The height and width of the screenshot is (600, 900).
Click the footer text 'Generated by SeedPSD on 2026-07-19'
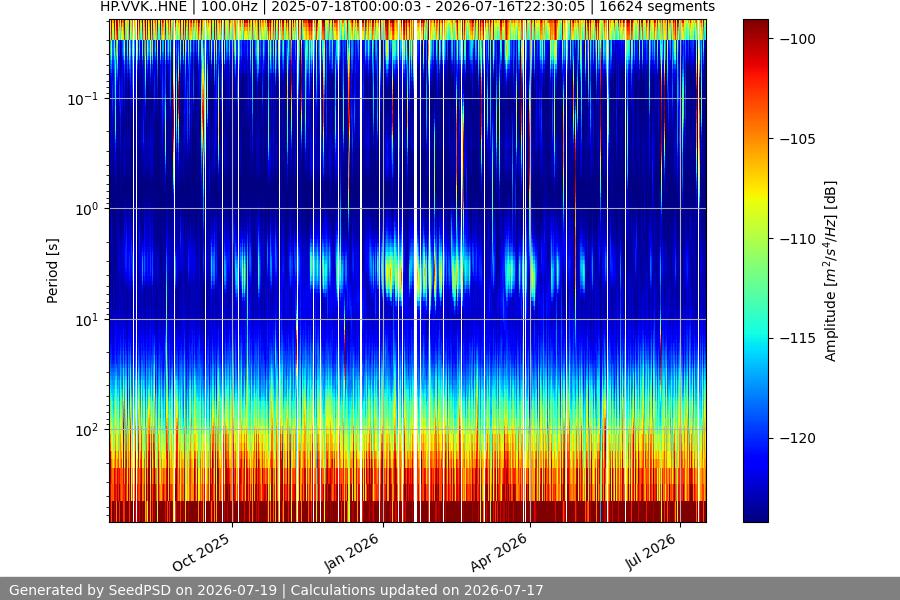pyautogui.click(x=143, y=590)
